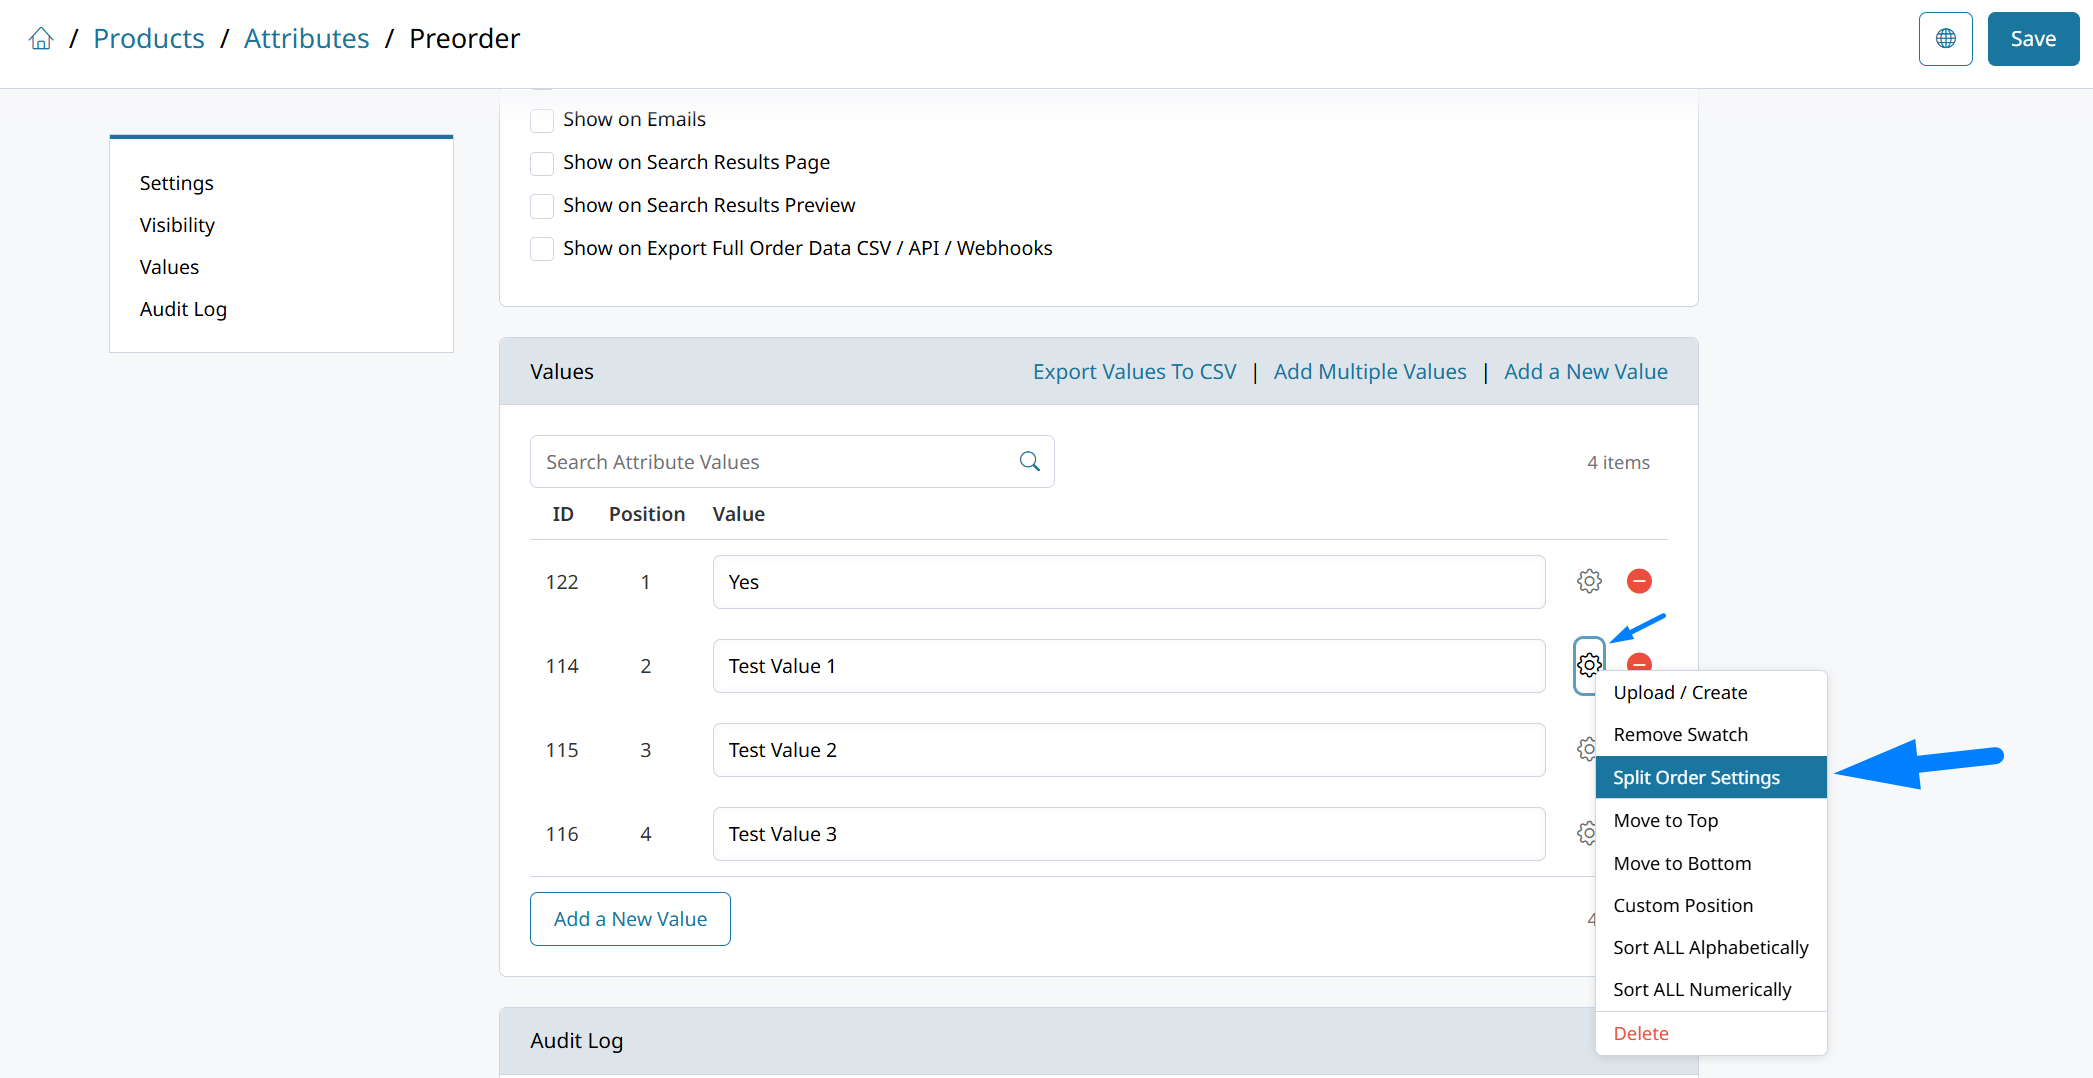Go to home via house icon
The width and height of the screenshot is (2093, 1078).
(x=41, y=39)
